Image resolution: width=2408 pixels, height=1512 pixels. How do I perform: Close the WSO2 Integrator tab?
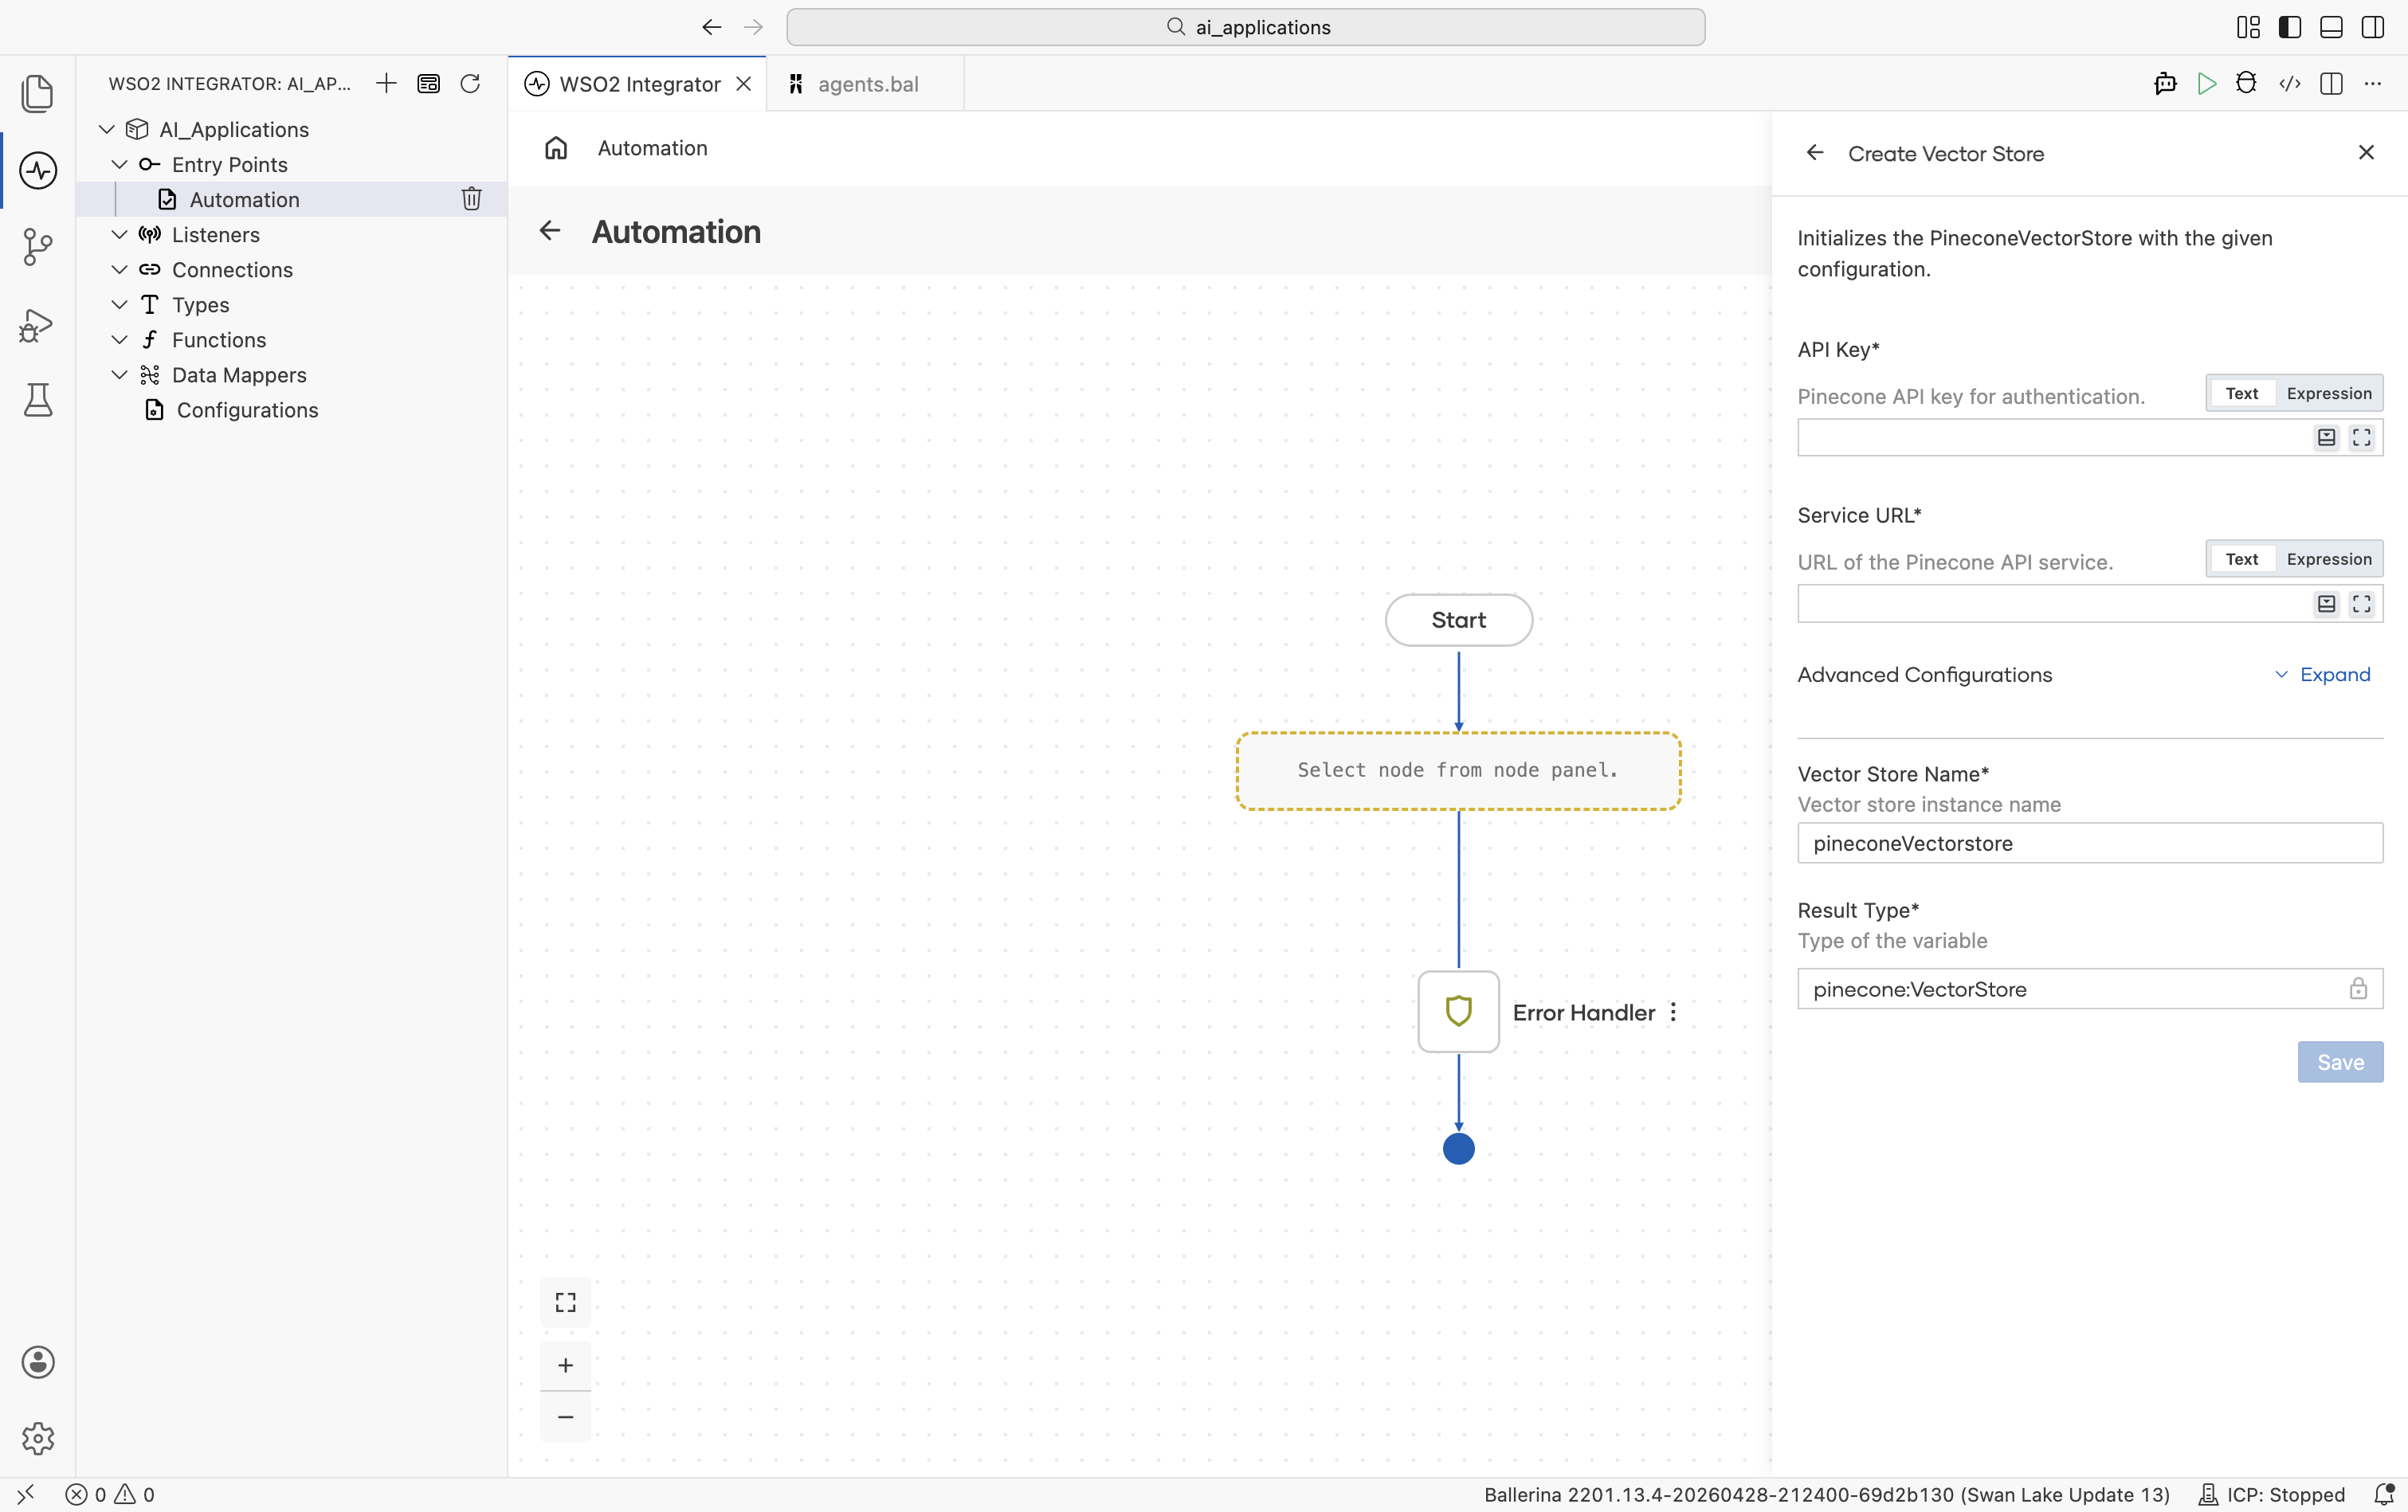744,84
